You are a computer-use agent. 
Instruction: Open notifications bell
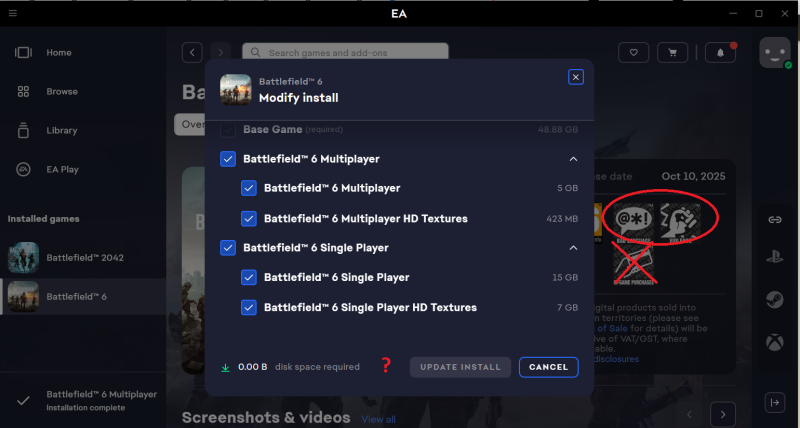coord(720,53)
